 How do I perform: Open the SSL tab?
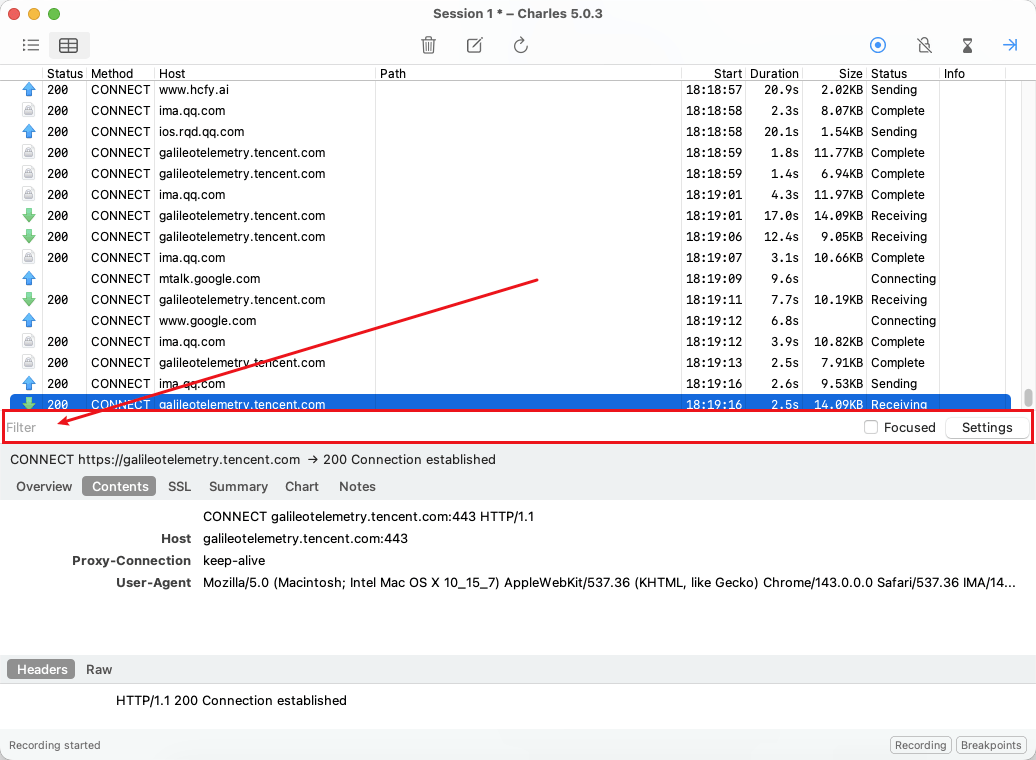pyautogui.click(x=179, y=486)
